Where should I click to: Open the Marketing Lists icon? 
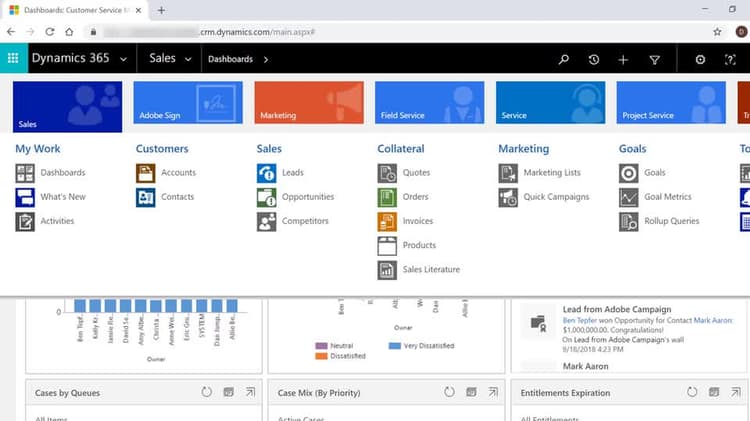[x=508, y=173]
